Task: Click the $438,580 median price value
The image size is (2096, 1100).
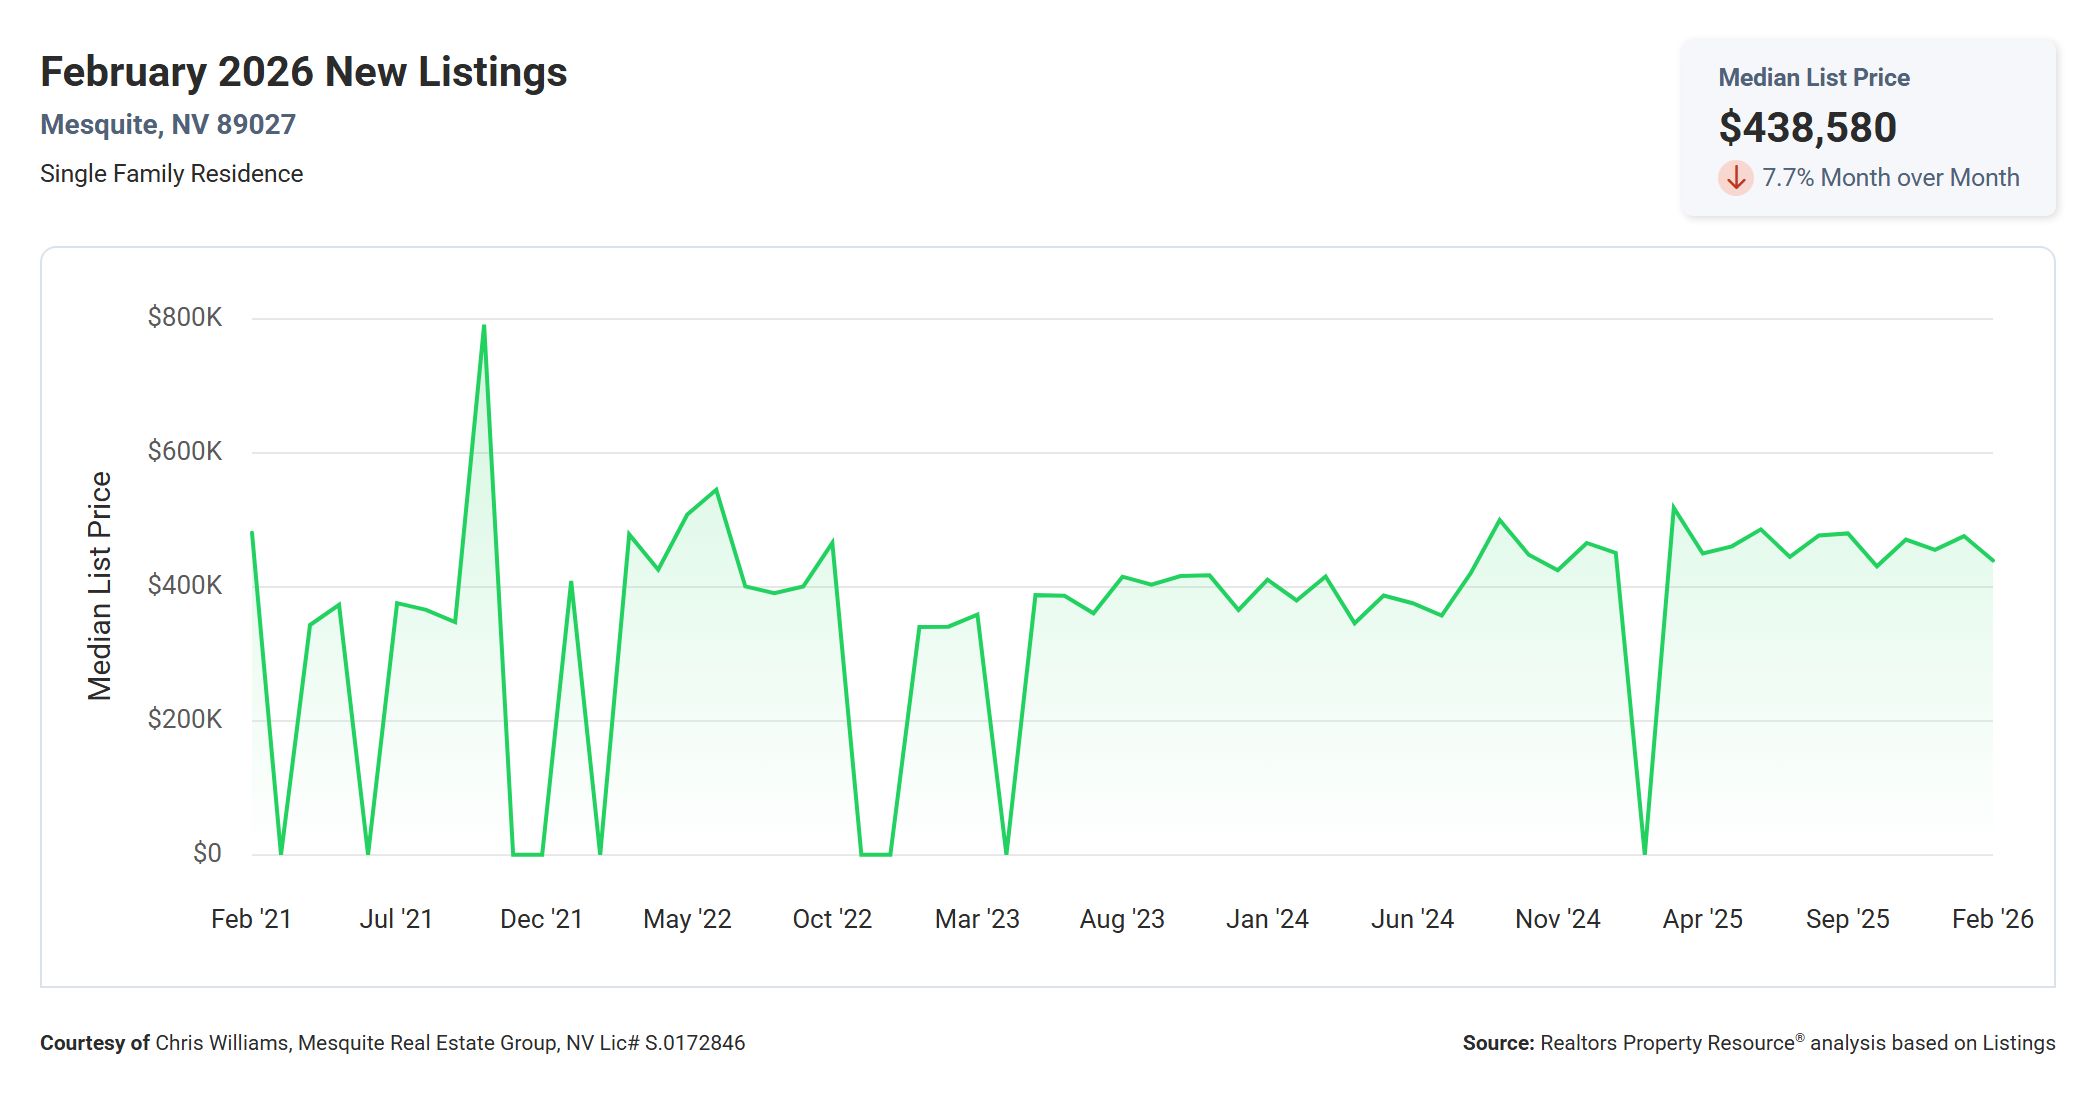Action: pyautogui.click(x=1807, y=127)
